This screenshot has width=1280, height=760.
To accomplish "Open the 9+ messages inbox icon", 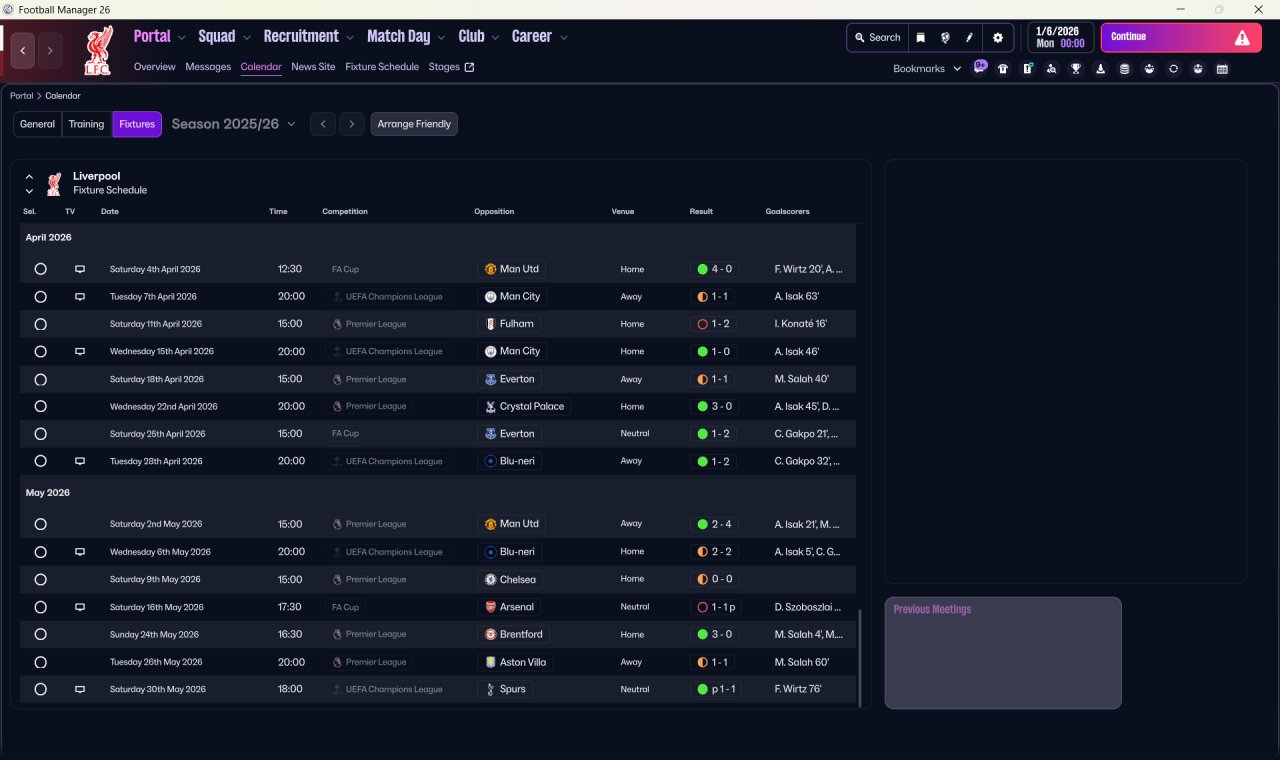I will click(x=980, y=67).
